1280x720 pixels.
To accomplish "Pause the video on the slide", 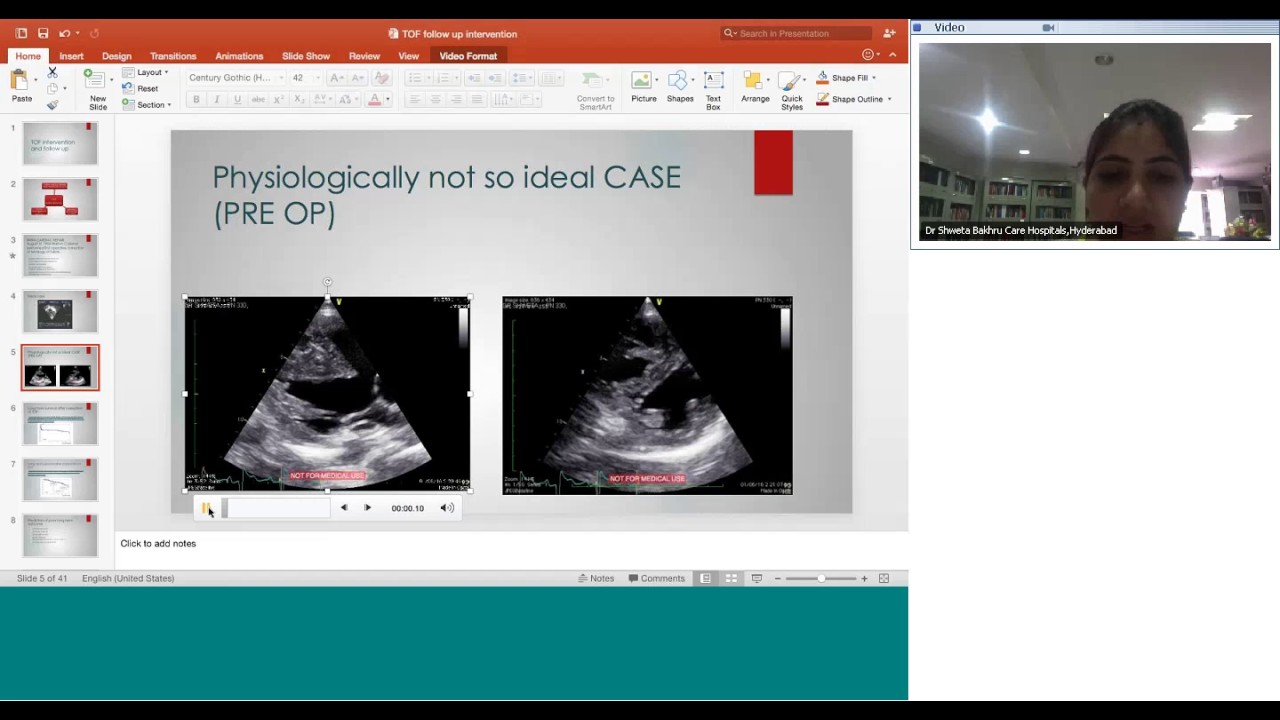I will 206,508.
